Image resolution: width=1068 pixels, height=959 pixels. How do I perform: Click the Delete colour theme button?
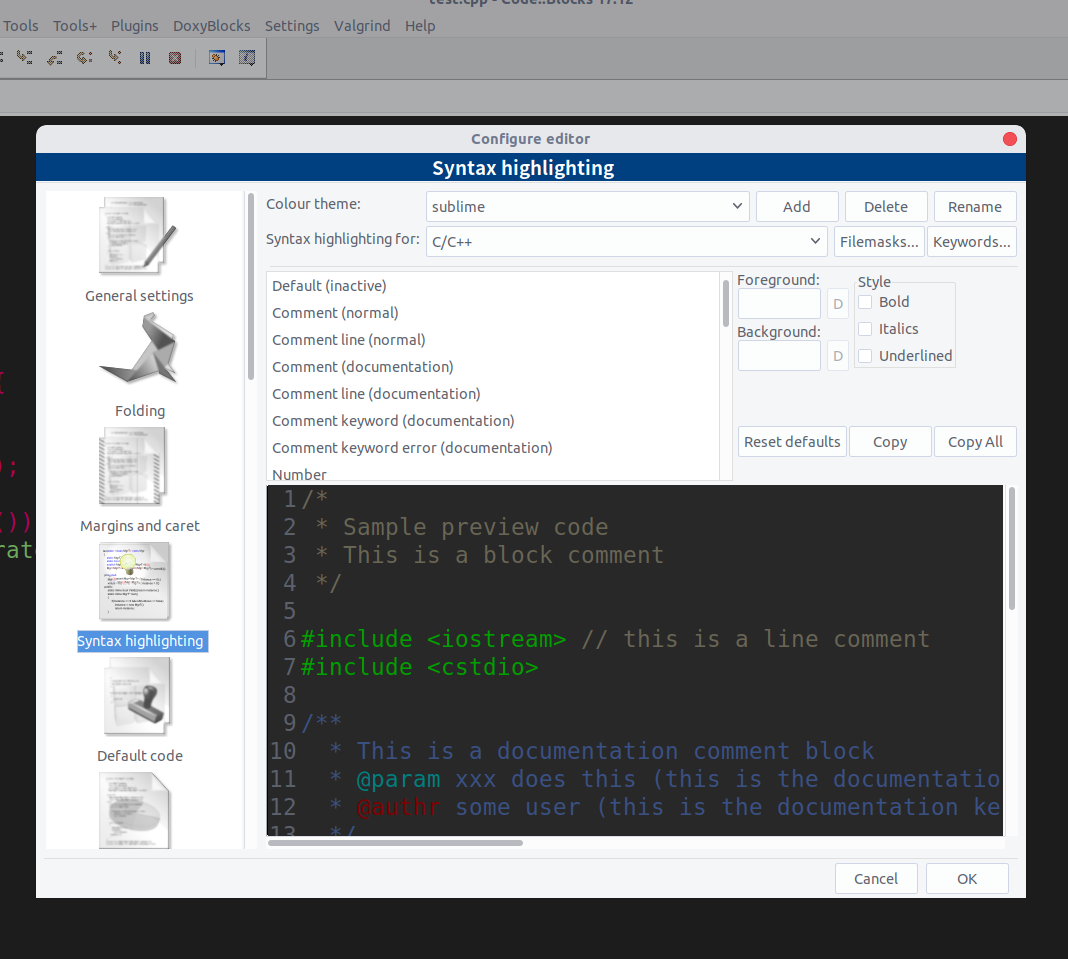pos(886,206)
